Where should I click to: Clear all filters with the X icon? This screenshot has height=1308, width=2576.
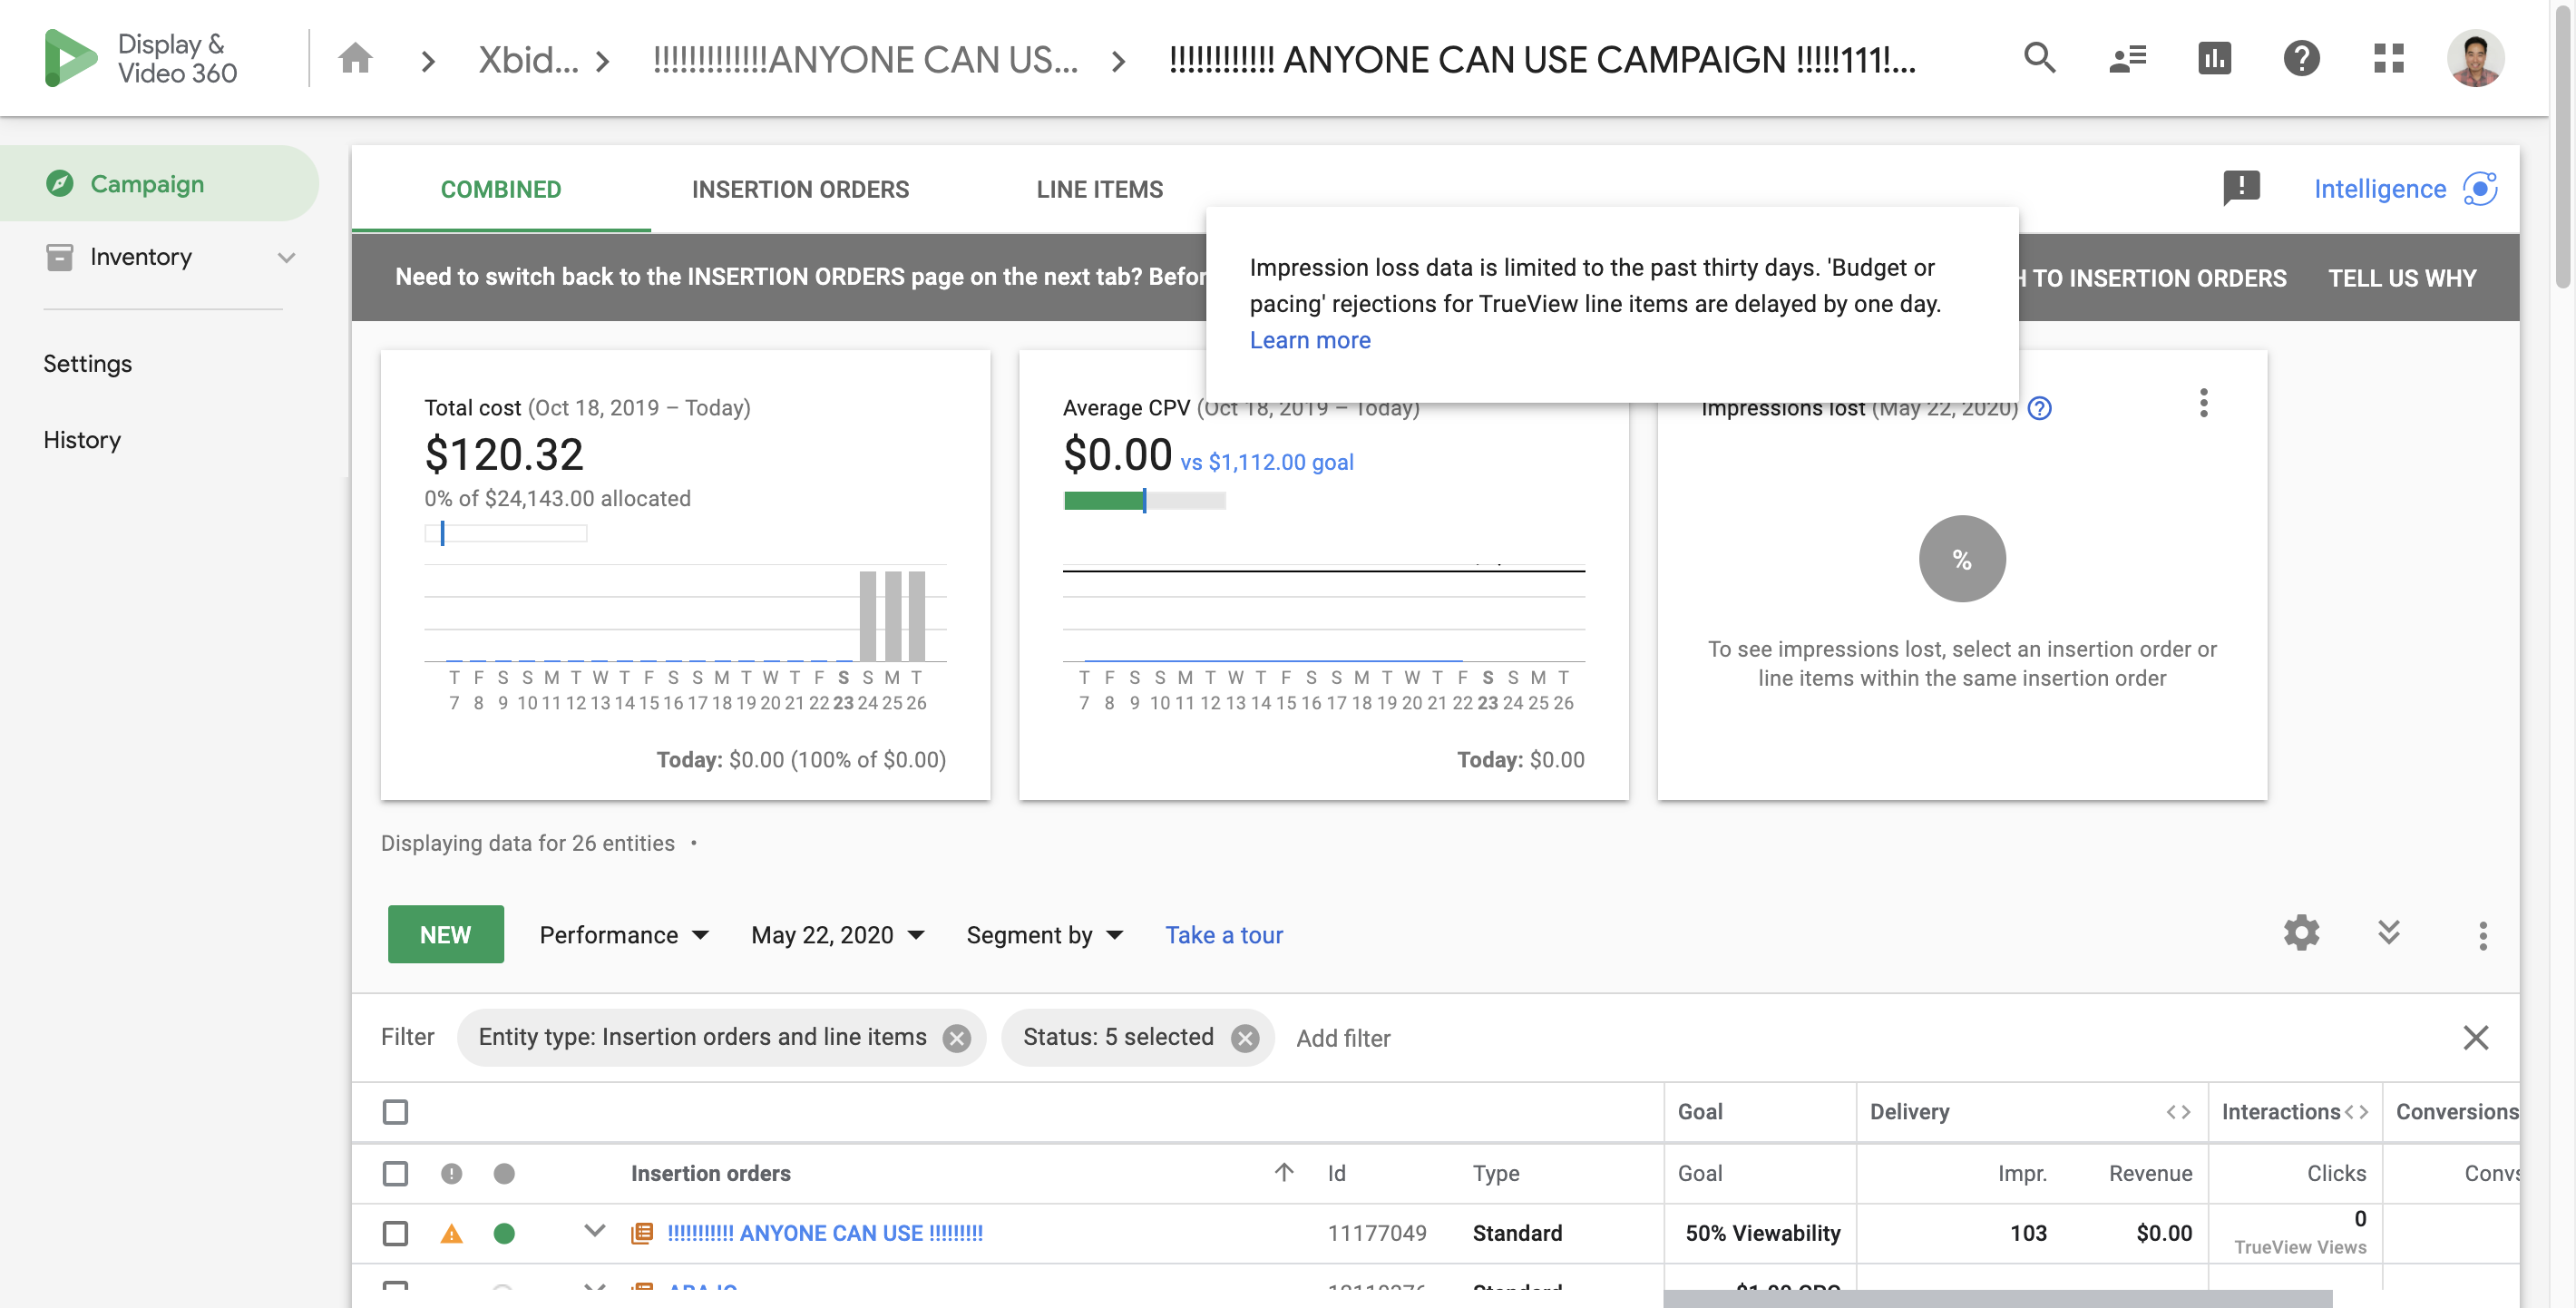click(x=2475, y=1037)
